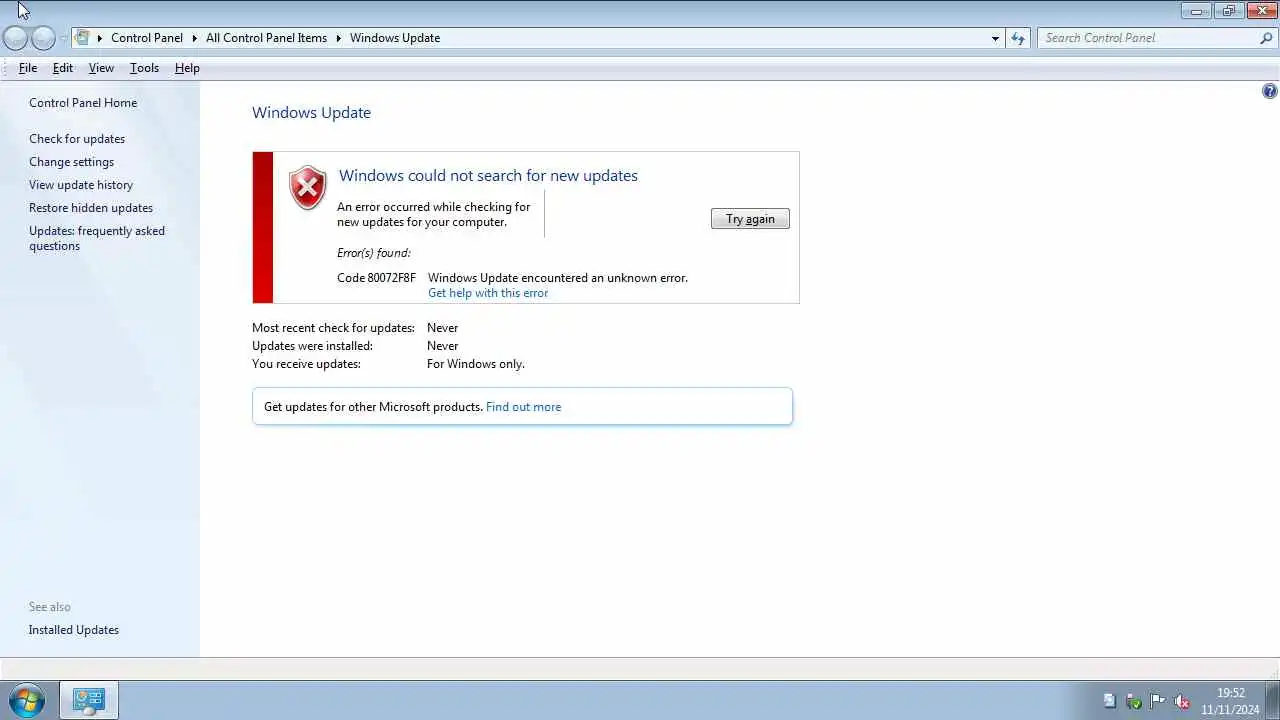Click 'Windows could not search for new updates'

click(x=488, y=176)
